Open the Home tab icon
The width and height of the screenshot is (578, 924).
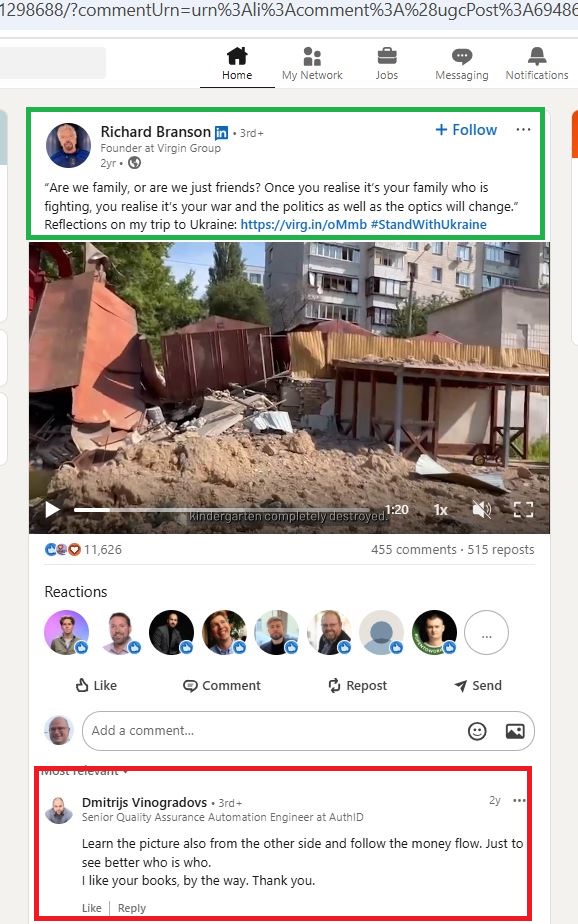(x=237, y=57)
